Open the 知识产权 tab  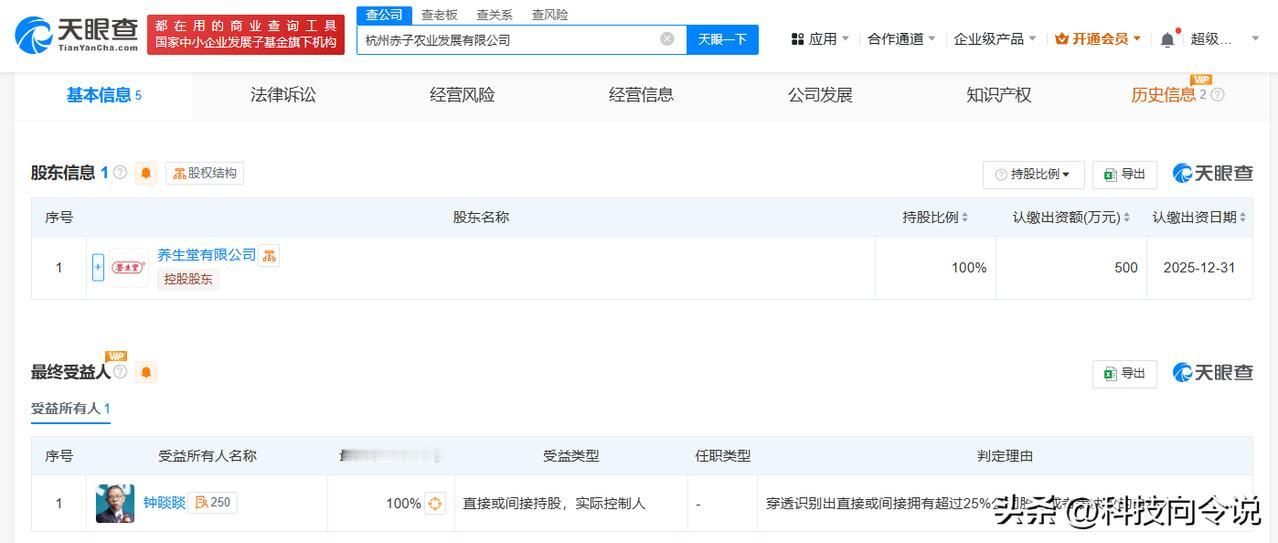[999, 95]
